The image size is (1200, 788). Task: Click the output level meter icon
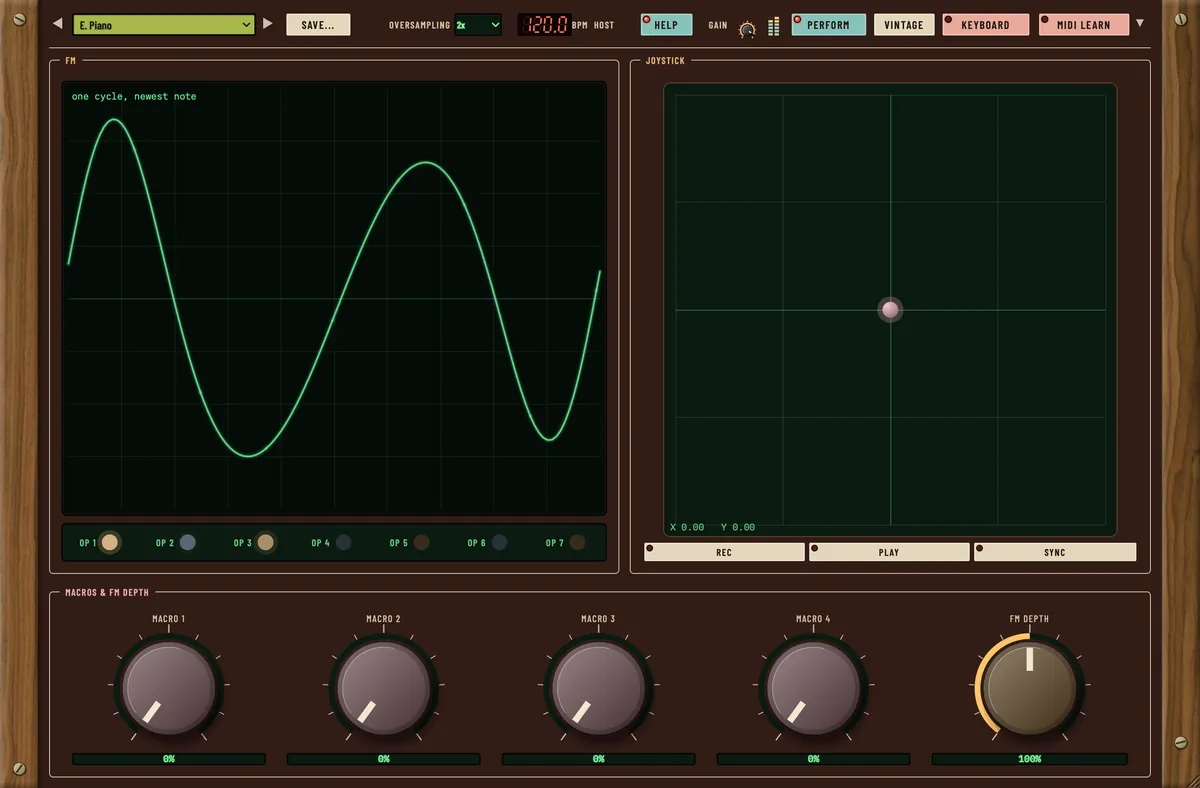[x=773, y=27]
